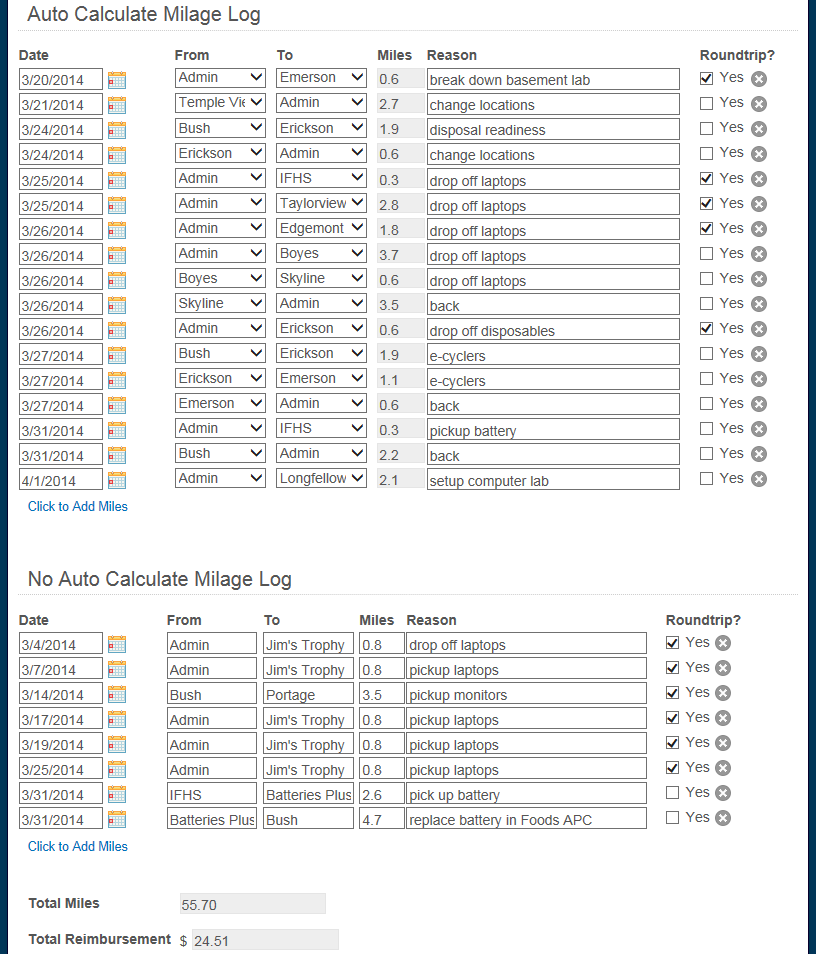This screenshot has width=816, height=954.
Task: Click the 3.7 miles value for Admin to Boyes
Action: point(400,255)
